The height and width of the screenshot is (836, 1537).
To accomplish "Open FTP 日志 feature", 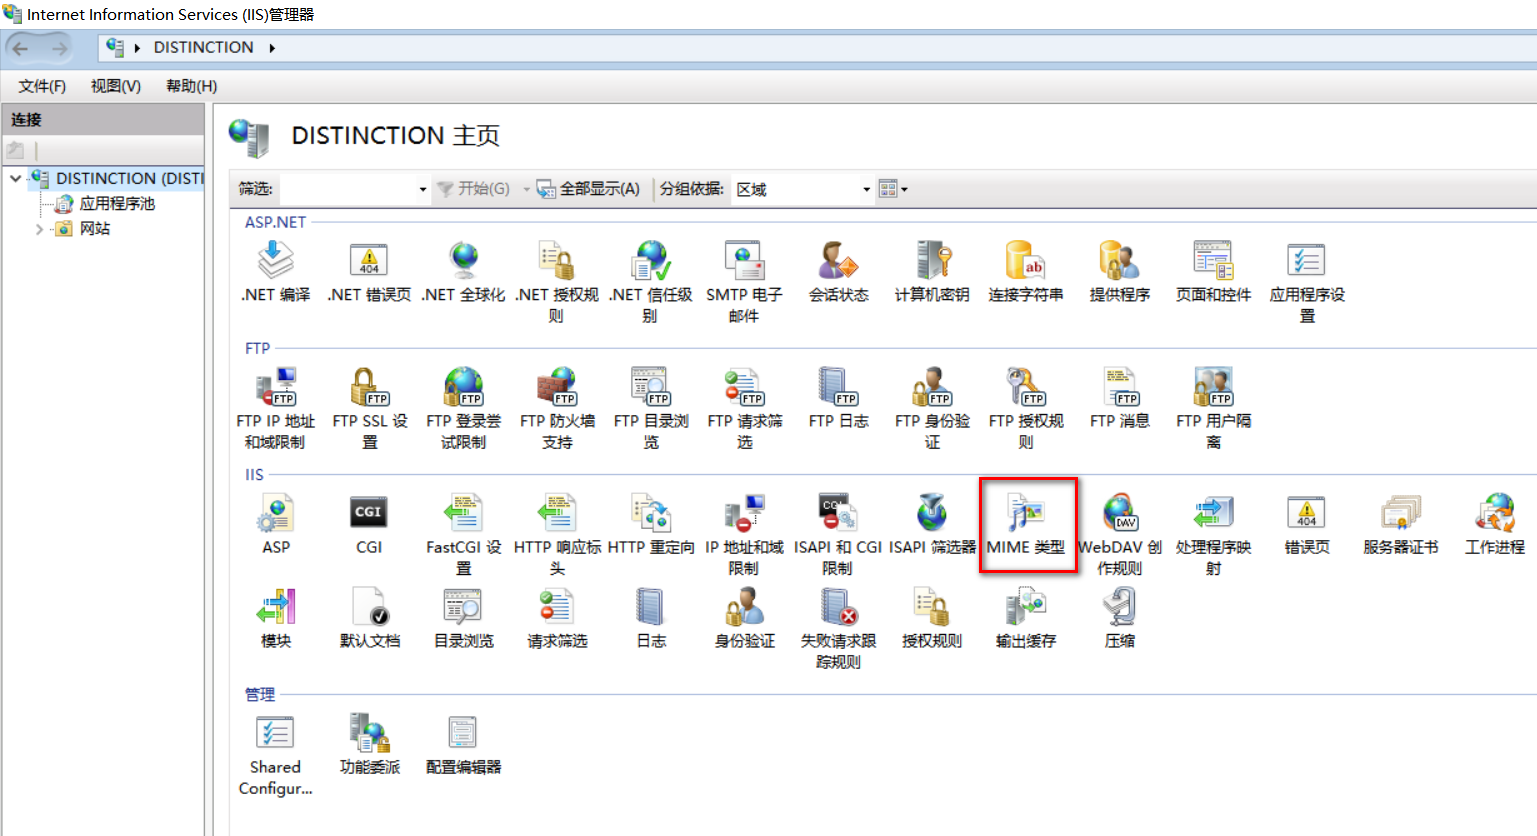I will tap(838, 398).
